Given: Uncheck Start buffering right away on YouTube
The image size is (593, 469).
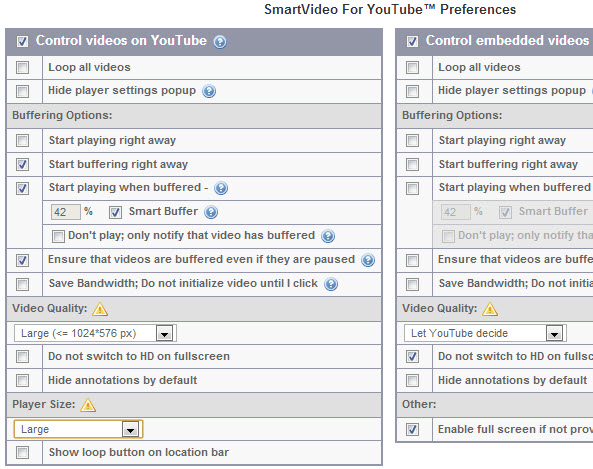Looking at the screenshot, I should 22,164.
